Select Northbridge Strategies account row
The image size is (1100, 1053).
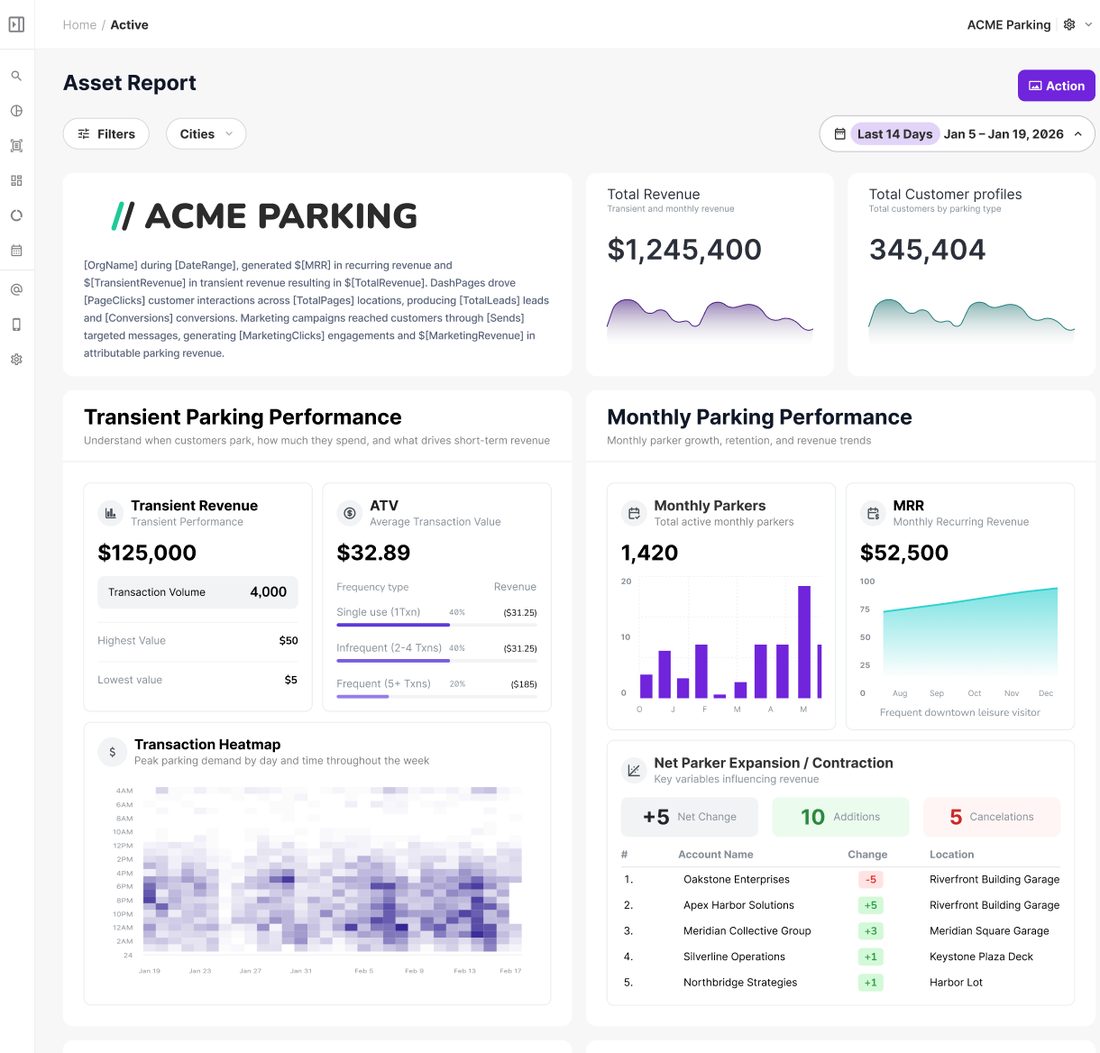point(840,983)
